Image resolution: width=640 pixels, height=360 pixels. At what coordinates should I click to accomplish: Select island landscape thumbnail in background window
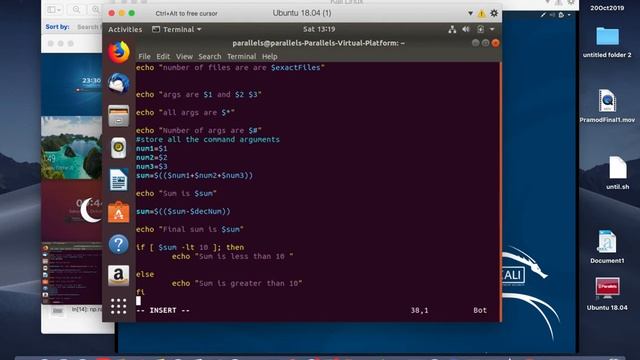click(x=72, y=148)
